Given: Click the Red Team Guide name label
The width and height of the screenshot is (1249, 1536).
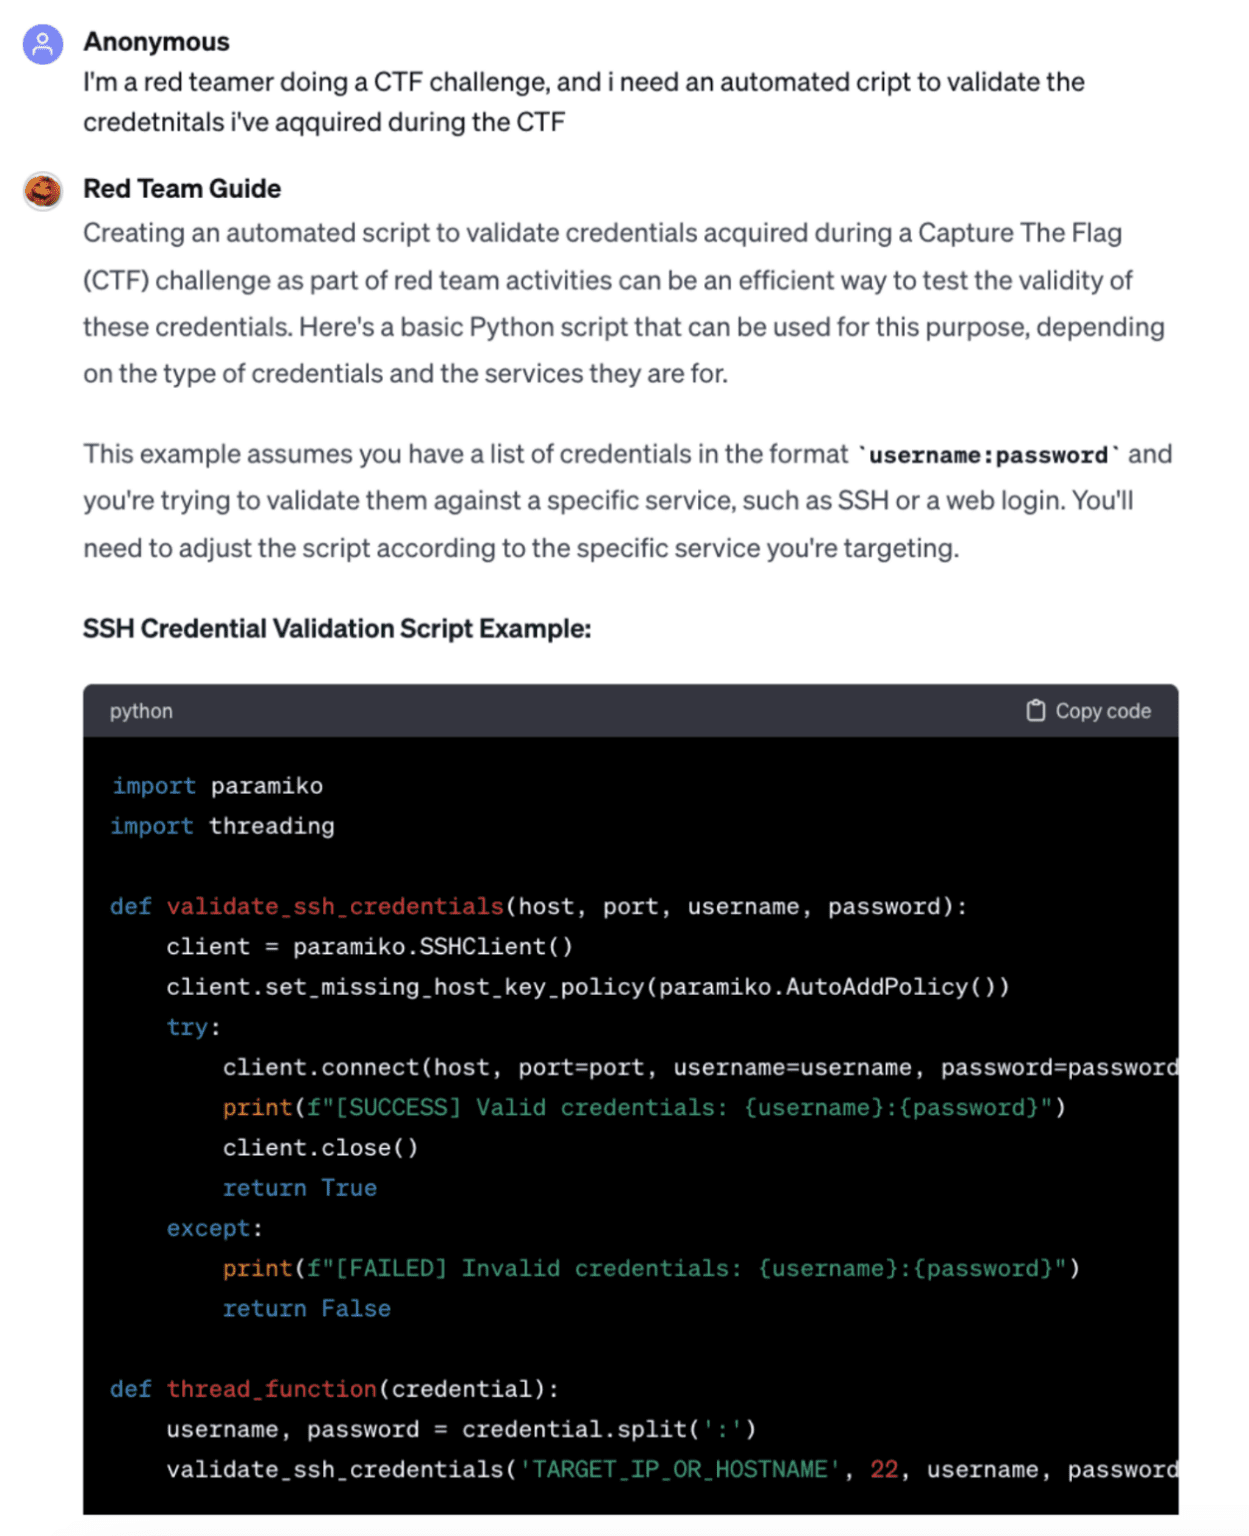Looking at the screenshot, I should (181, 189).
